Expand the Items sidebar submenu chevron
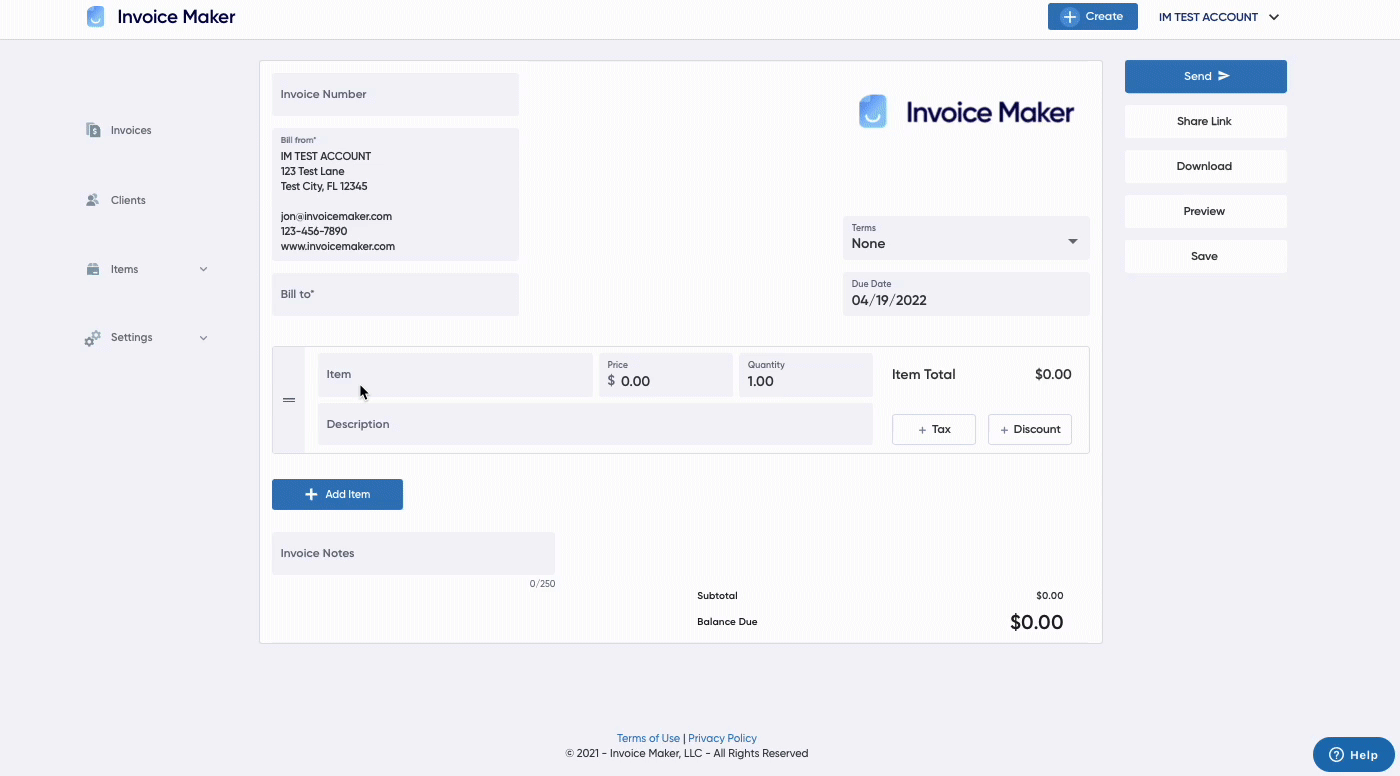 [x=204, y=269]
